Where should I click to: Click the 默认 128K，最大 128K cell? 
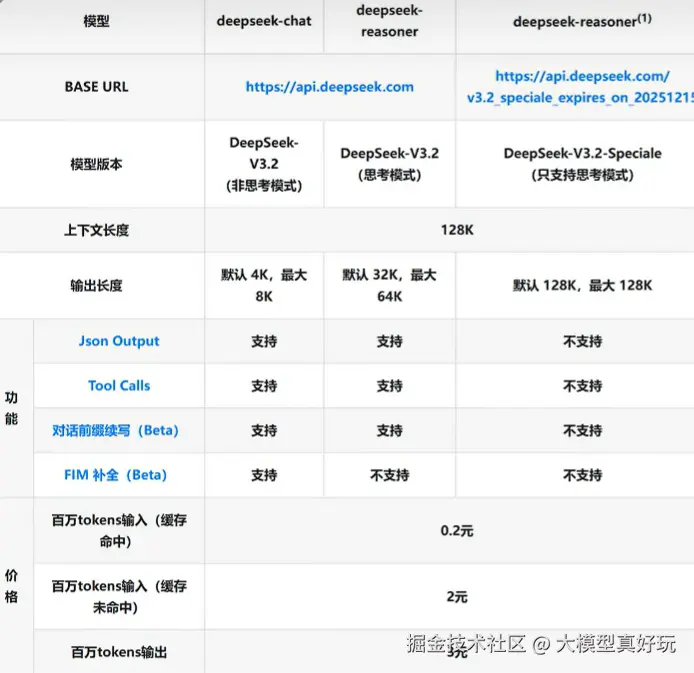click(x=582, y=285)
